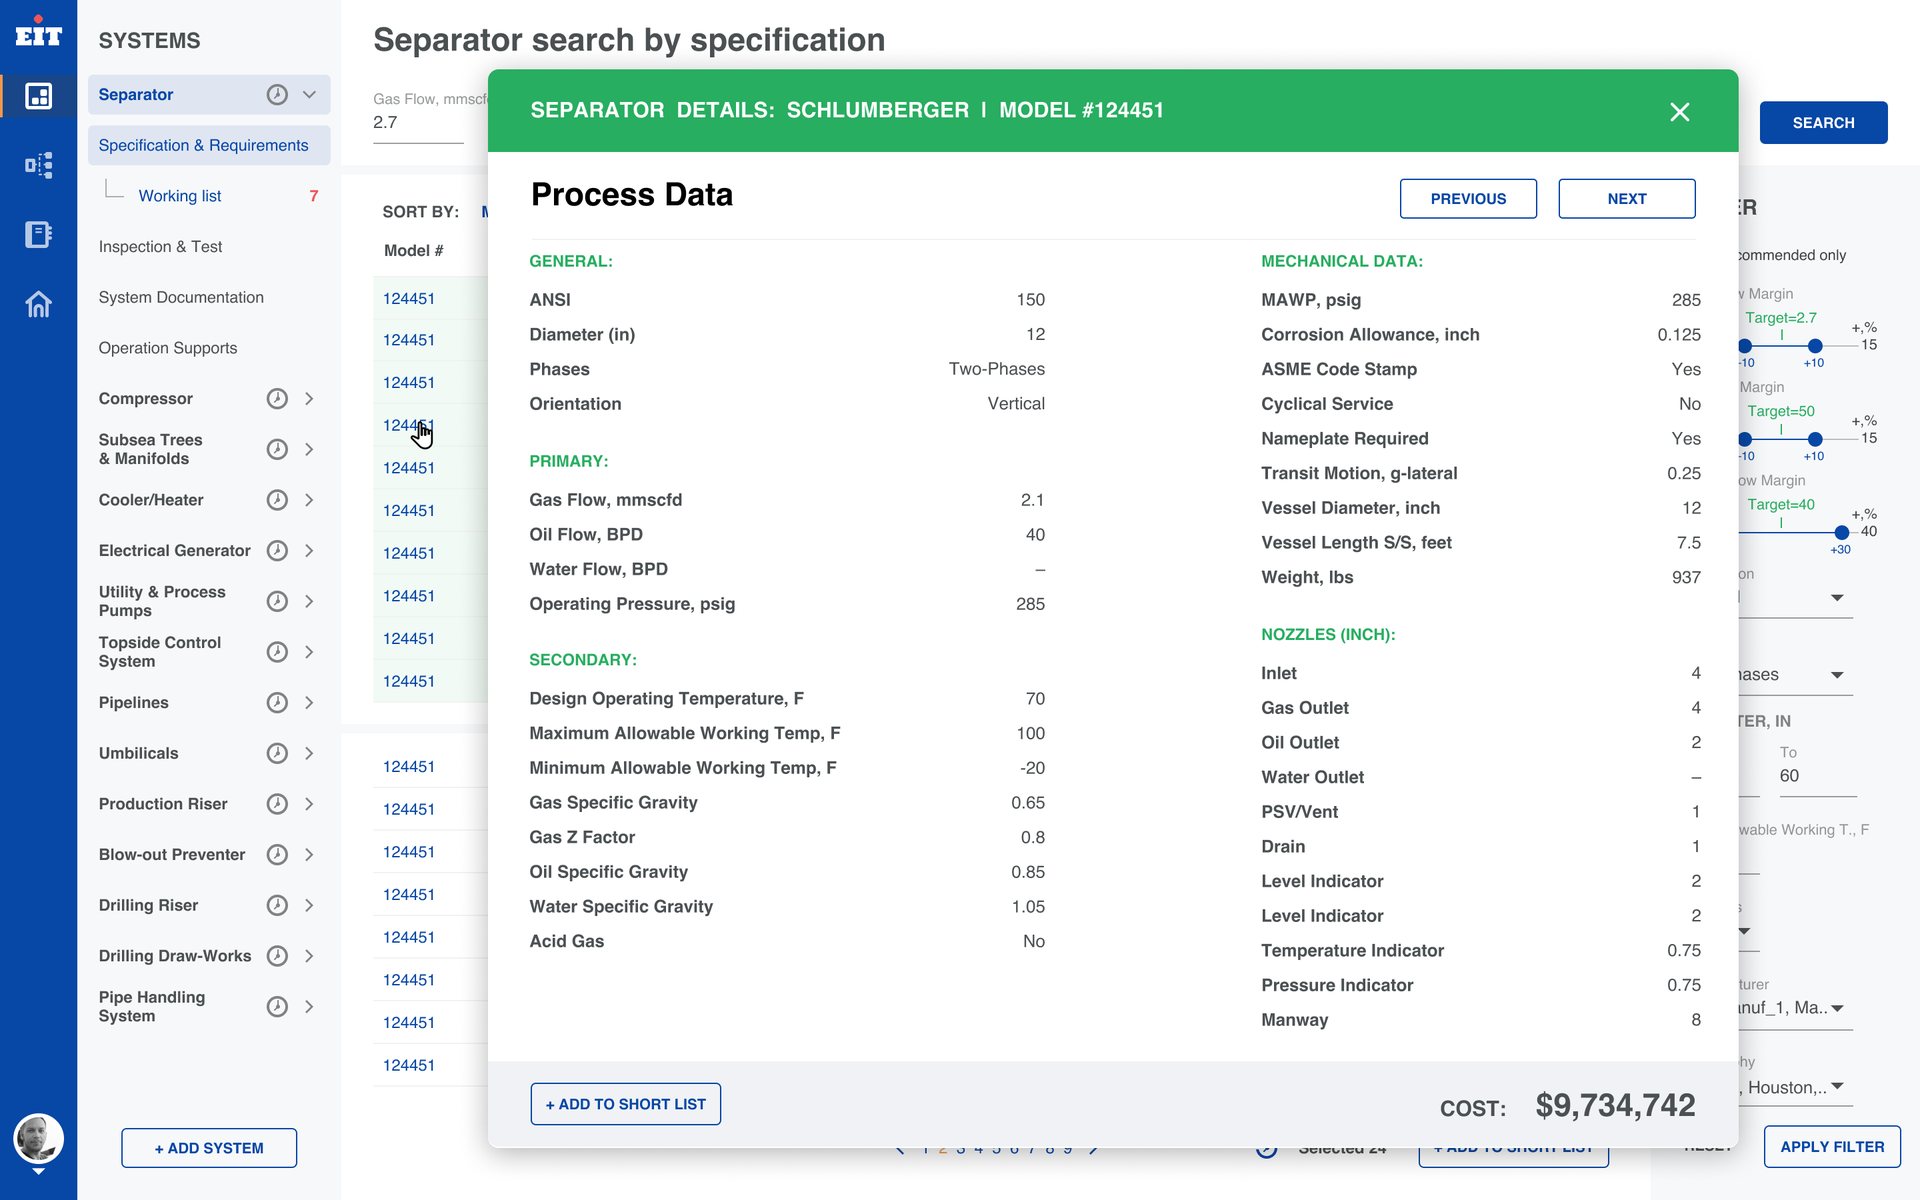
Task: Close the Separator Details dialog
Action: 1680,111
